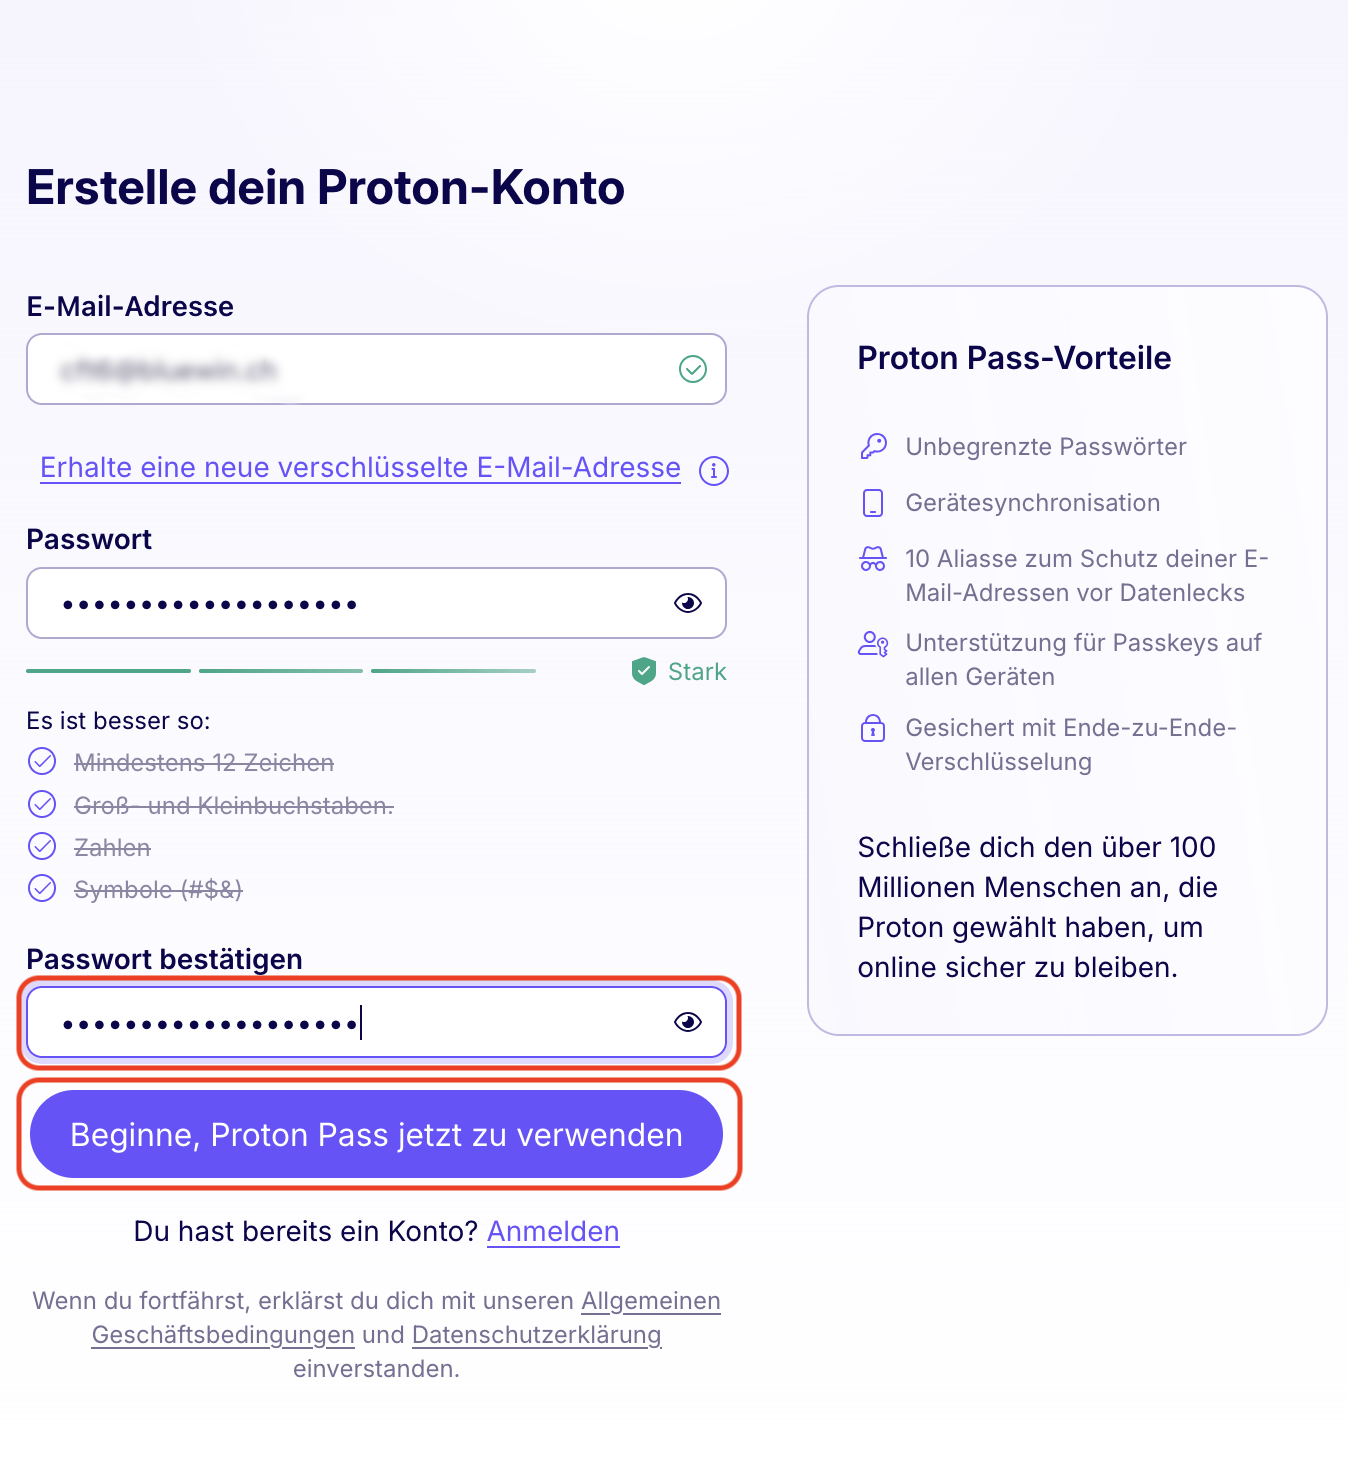Follow the Anmelden link

click(x=553, y=1231)
